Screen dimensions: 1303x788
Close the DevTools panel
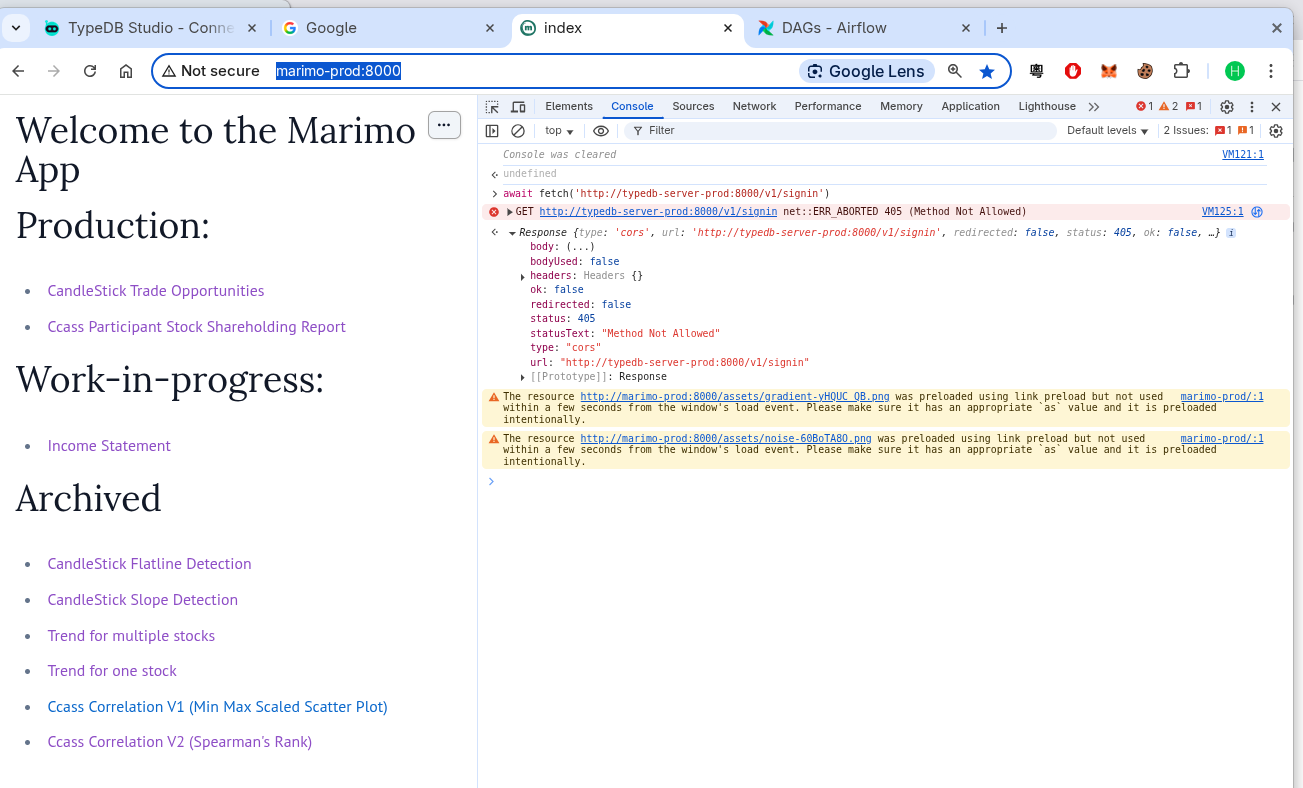point(1276,107)
